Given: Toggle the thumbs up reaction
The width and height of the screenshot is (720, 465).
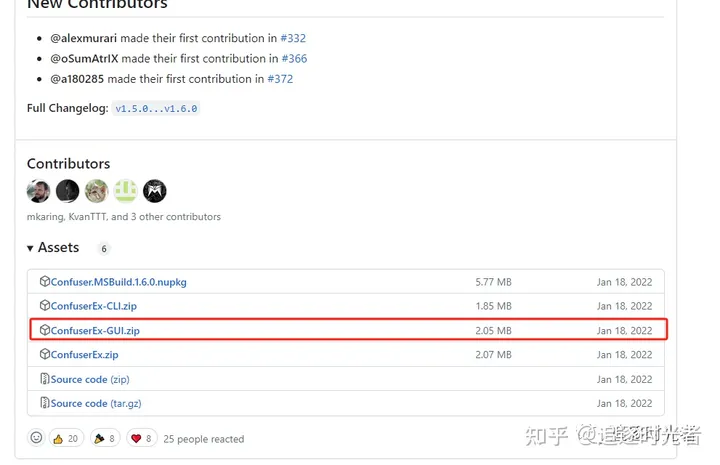Looking at the screenshot, I should (65, 438).
